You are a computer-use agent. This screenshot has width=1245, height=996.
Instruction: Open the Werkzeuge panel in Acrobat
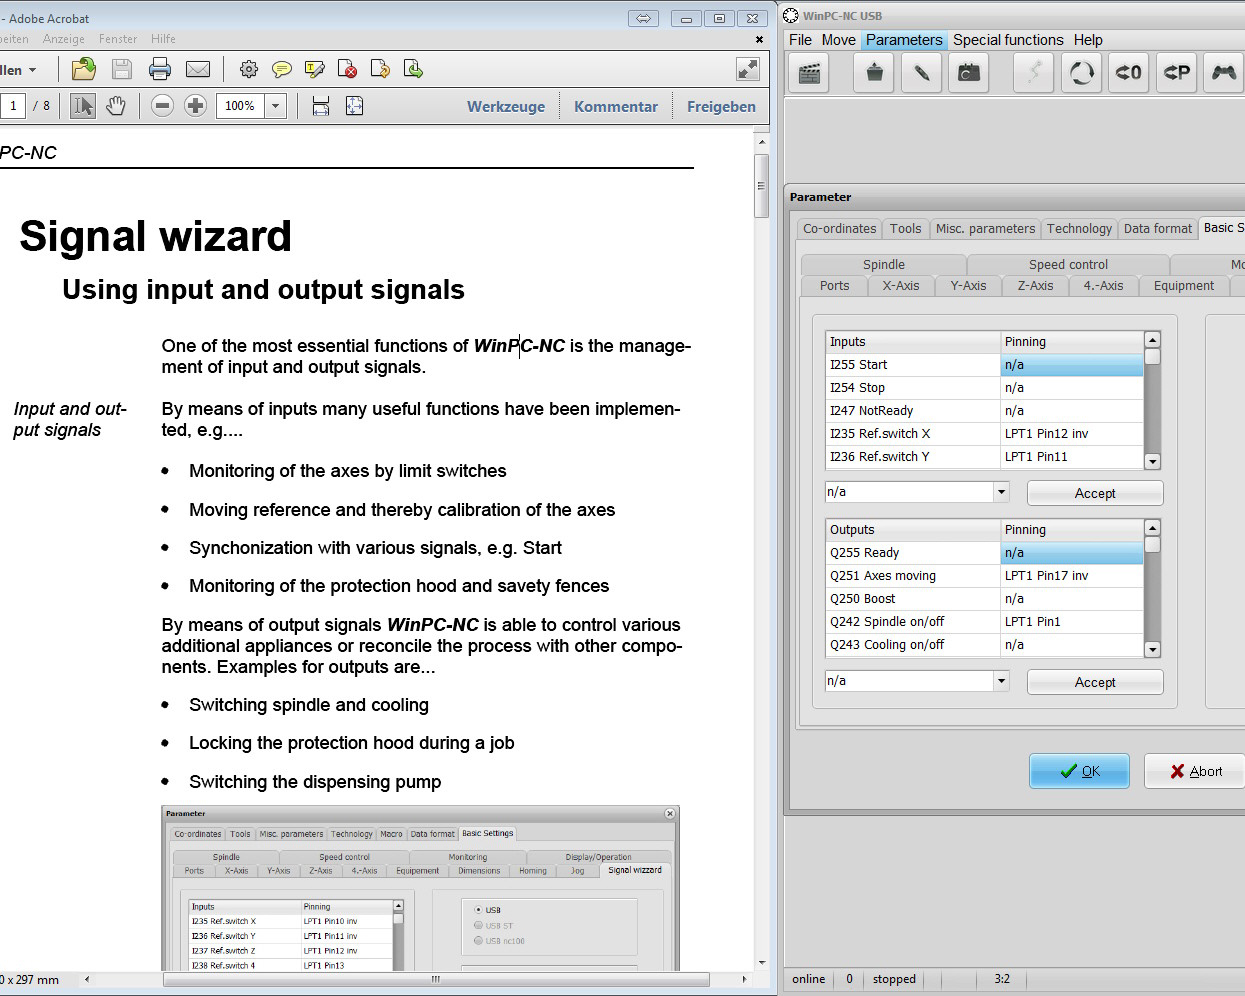(506, 106)
